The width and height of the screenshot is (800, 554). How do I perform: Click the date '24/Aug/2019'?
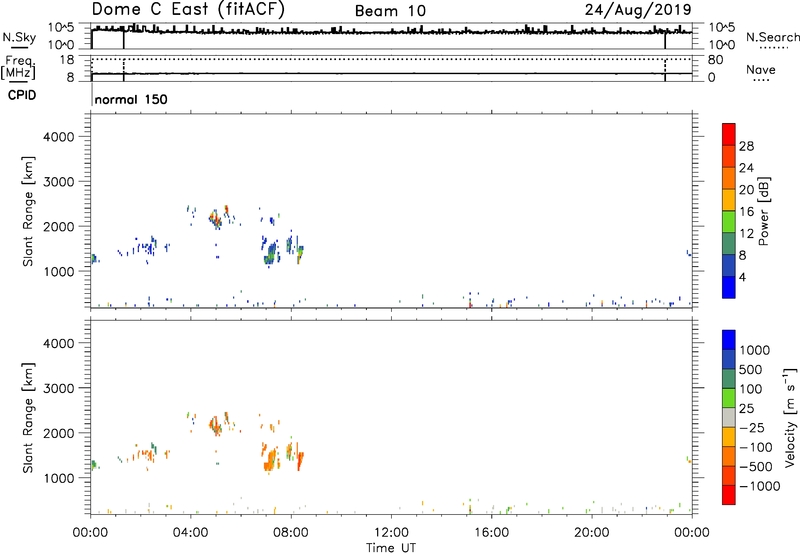pyautogui.click(x=638, y=10)
